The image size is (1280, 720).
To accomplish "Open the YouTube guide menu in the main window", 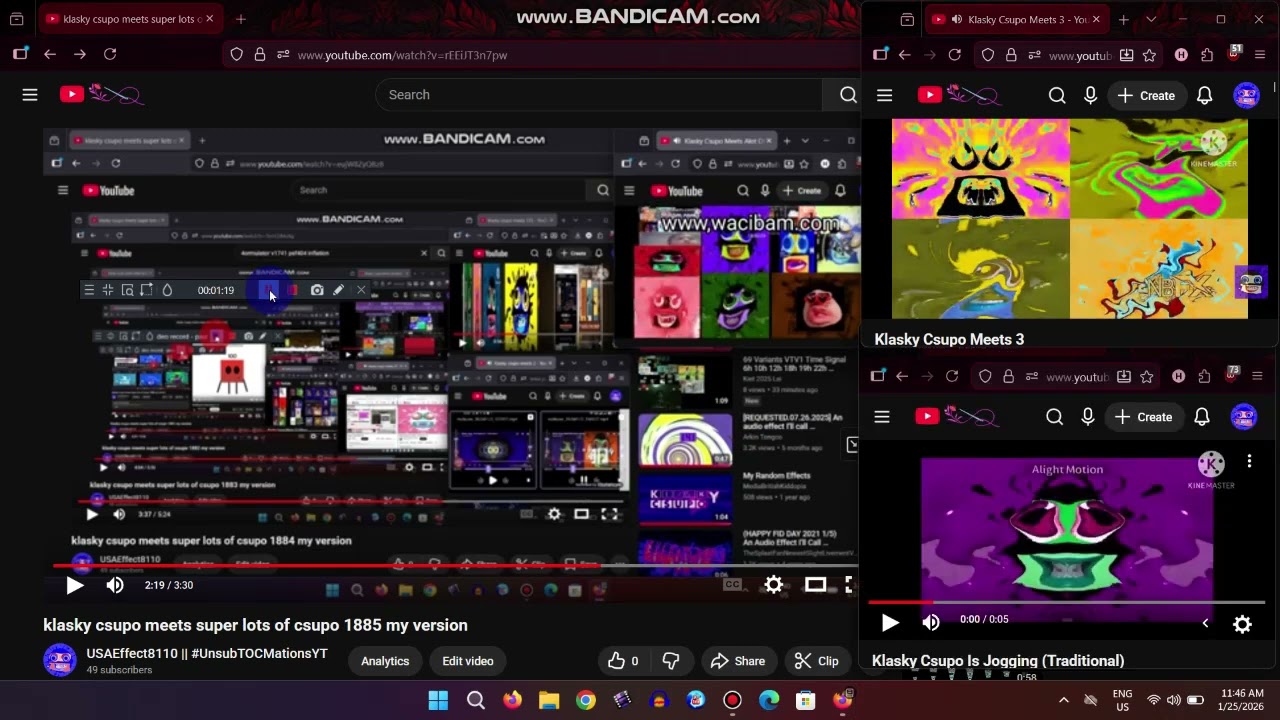I will (x=30, y=95).
